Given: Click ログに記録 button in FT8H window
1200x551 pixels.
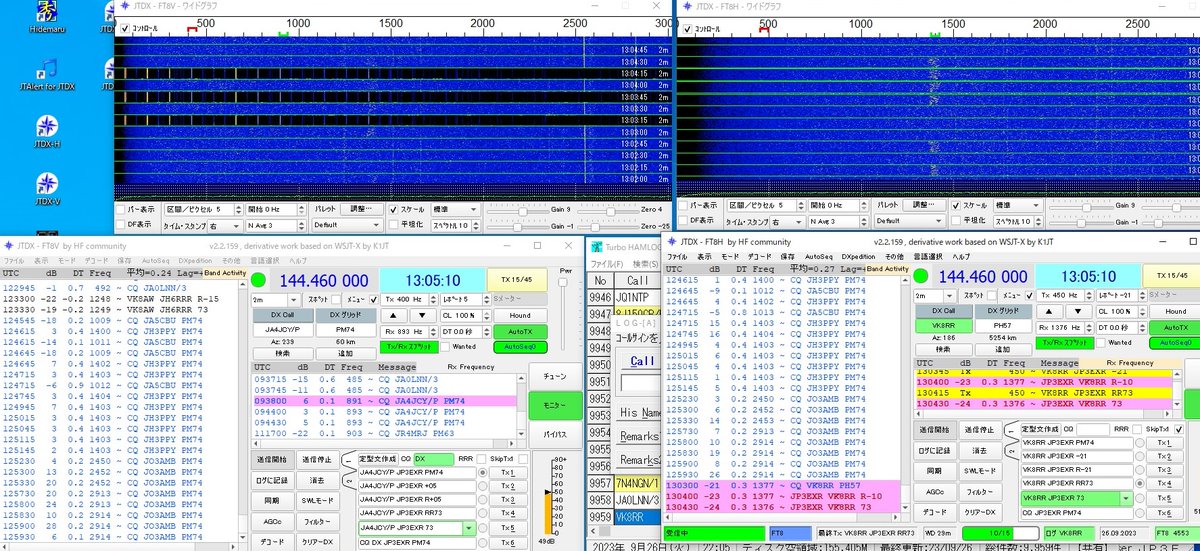Looking at the screenshot, I should click(933, 449).
